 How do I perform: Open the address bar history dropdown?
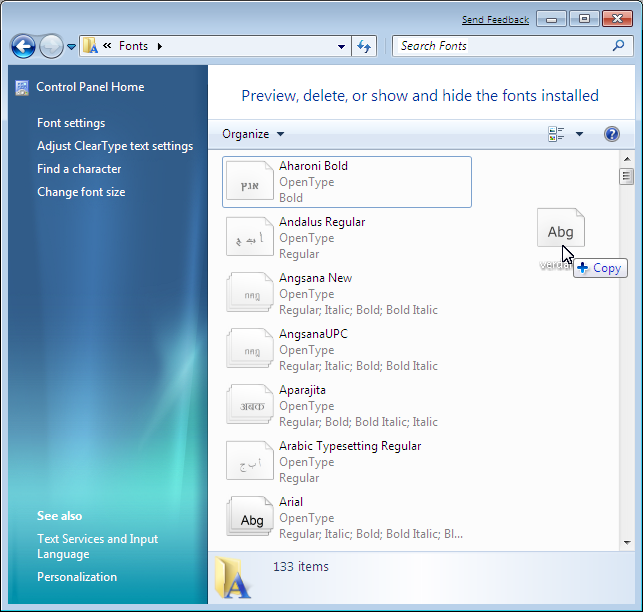pos(341,46)
